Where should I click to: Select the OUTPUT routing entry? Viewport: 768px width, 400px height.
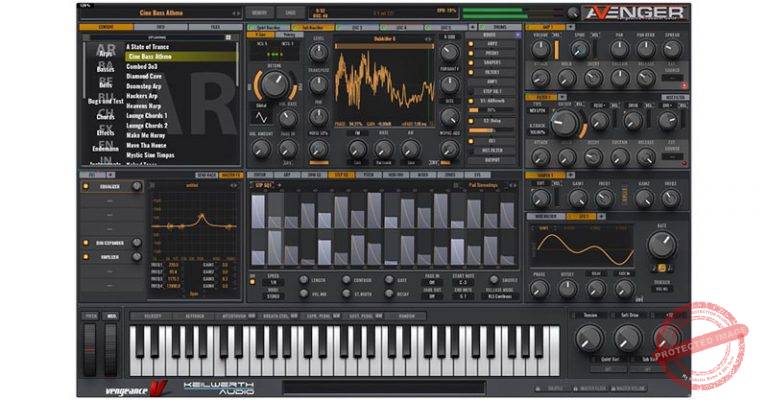click(492, 160)
